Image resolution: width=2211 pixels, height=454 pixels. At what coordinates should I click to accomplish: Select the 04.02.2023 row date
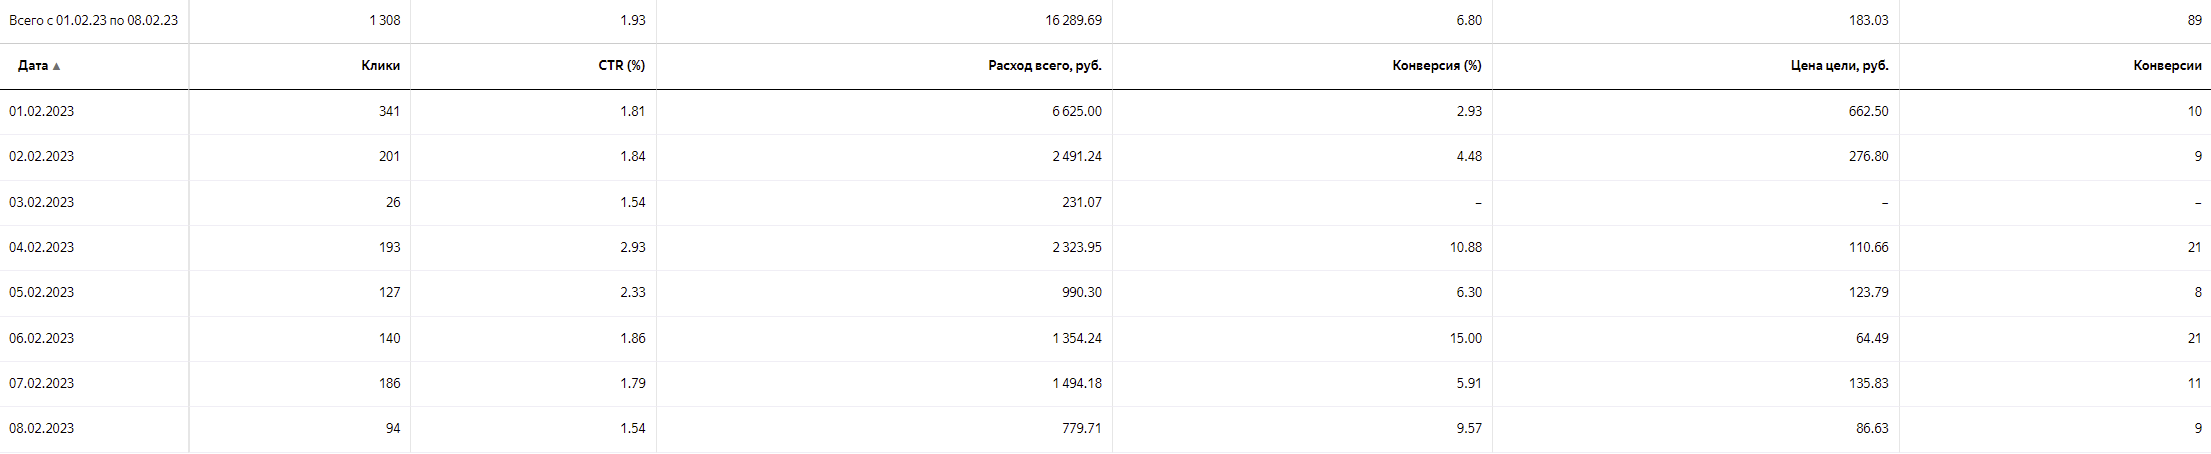click(x=42, y=247)
